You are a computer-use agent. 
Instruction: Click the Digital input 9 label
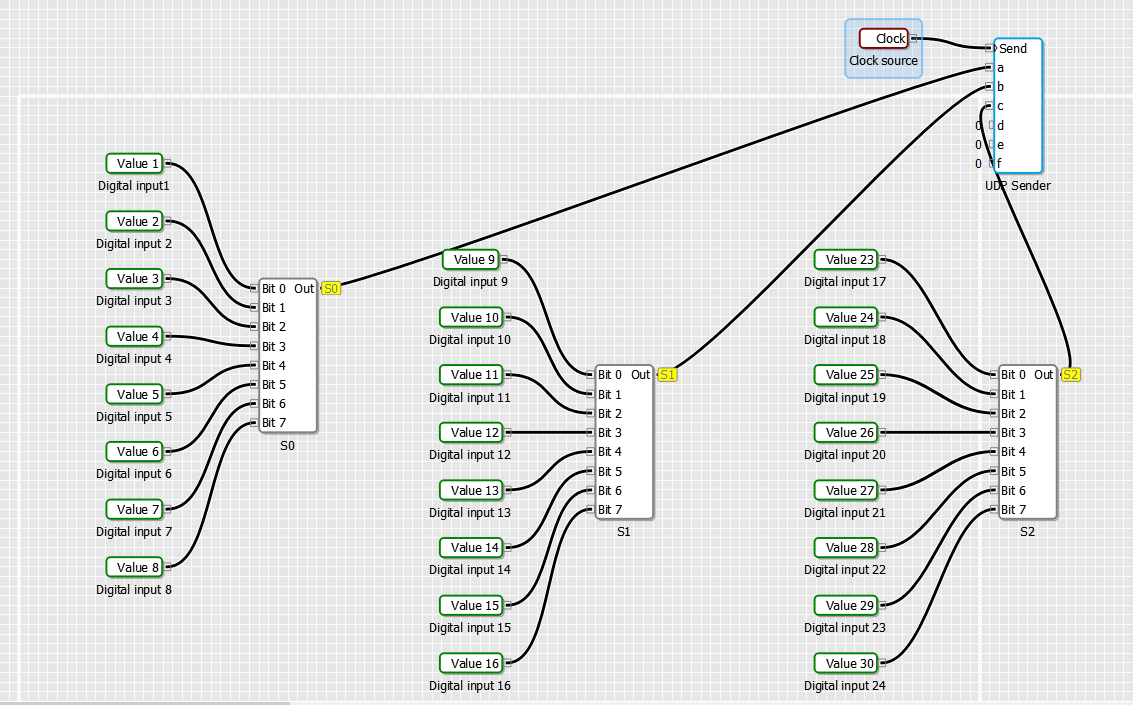470,282
